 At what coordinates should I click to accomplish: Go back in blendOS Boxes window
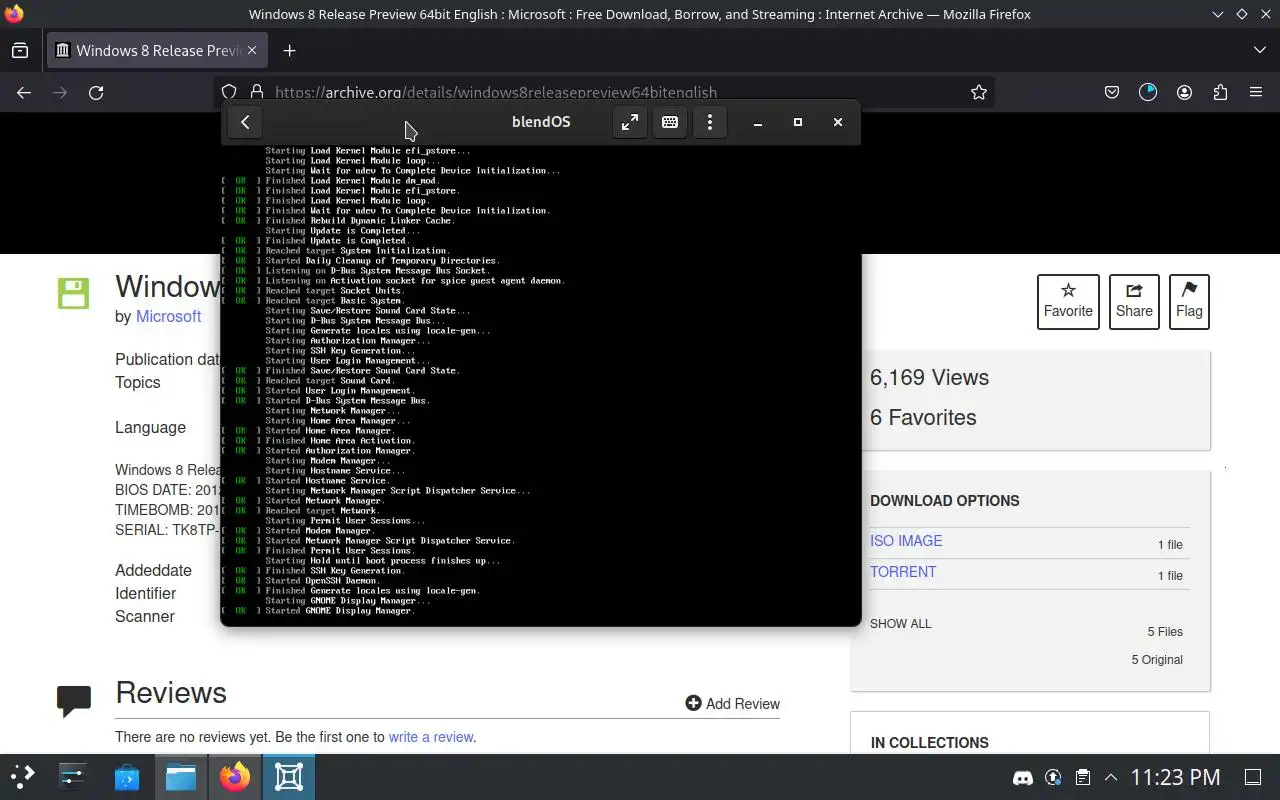pos(245,122)
